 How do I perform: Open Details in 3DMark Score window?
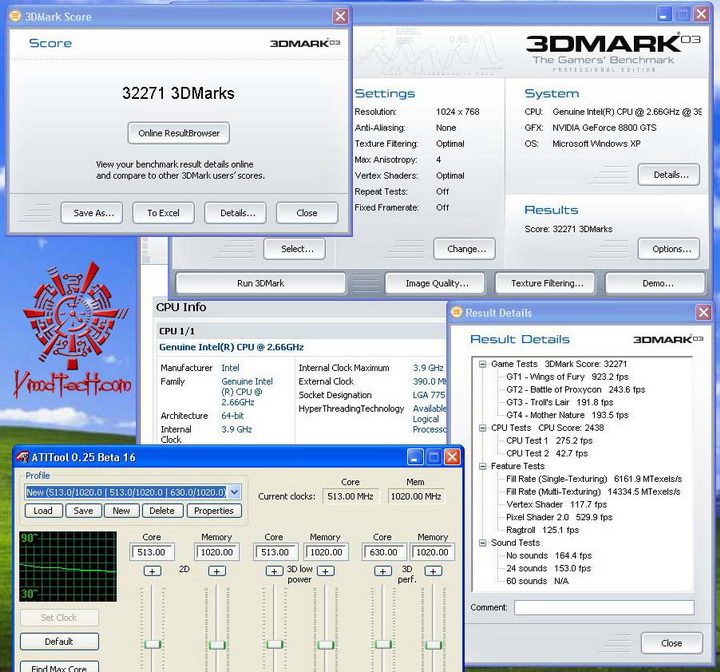pos(236,213)
